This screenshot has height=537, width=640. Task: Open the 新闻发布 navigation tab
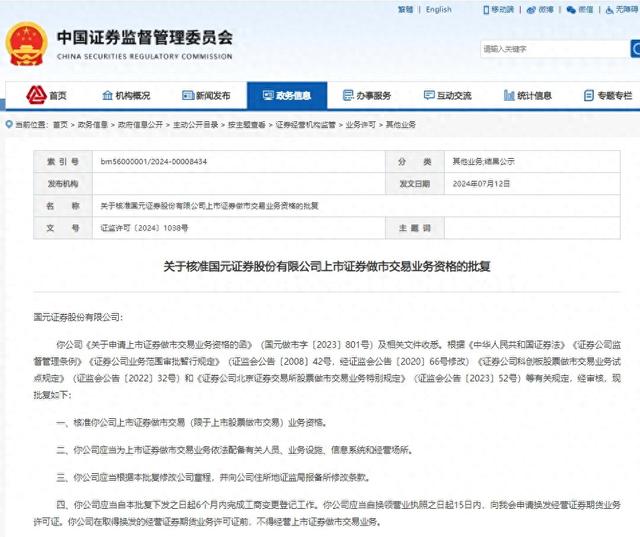click(x=206, y=95)
